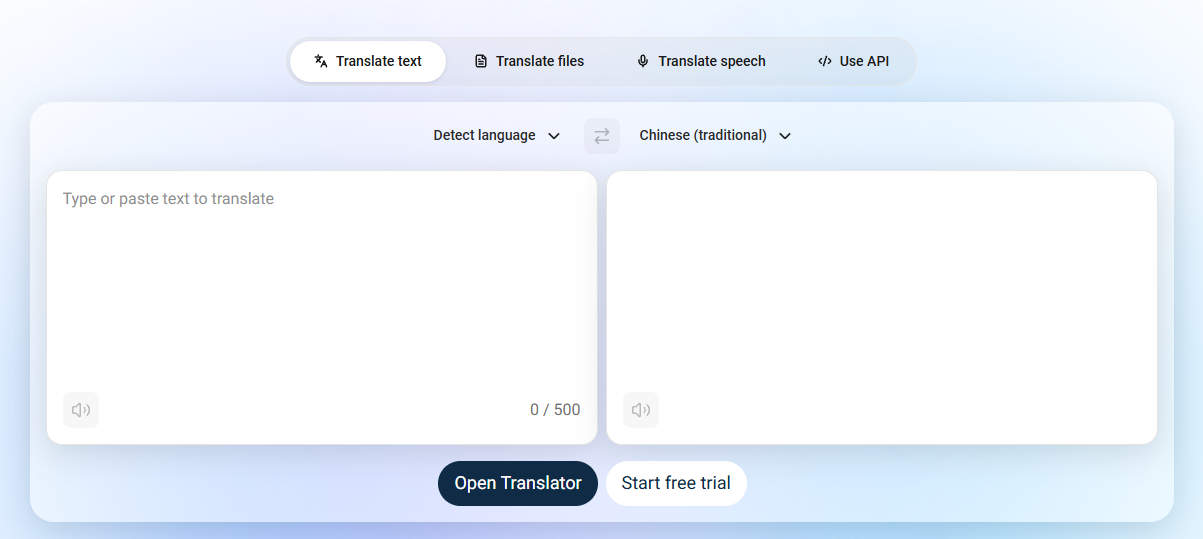Open the Detect language source selector
The width and height of the screenshot is (1203, 539).
[497, 136]
